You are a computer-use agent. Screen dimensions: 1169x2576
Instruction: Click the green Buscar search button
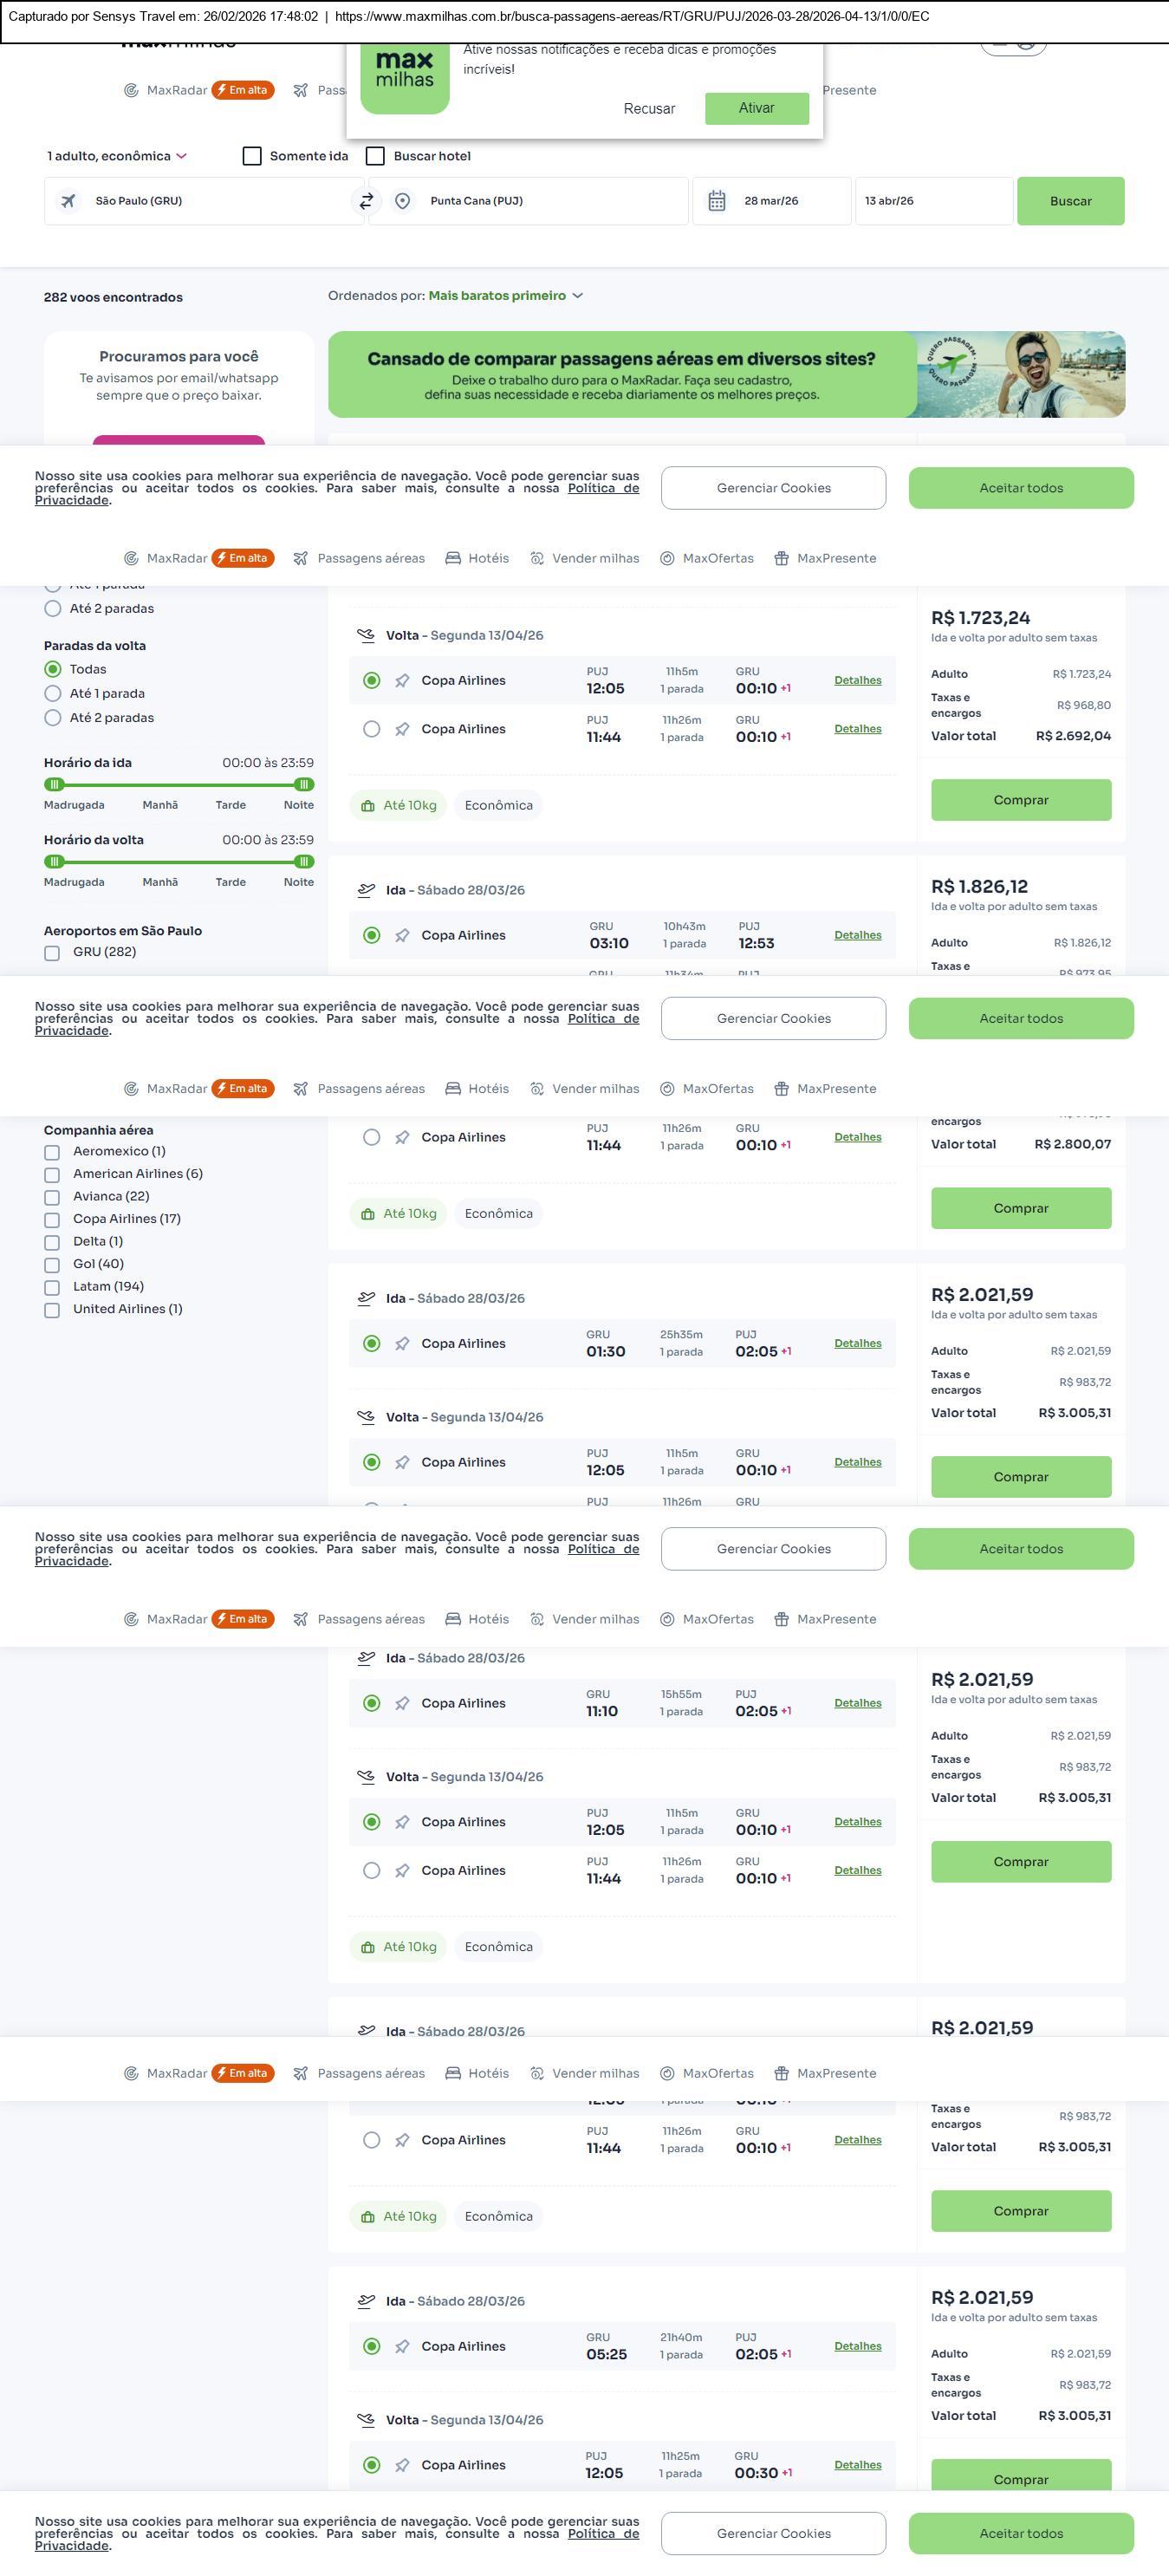pos(1070,201)
